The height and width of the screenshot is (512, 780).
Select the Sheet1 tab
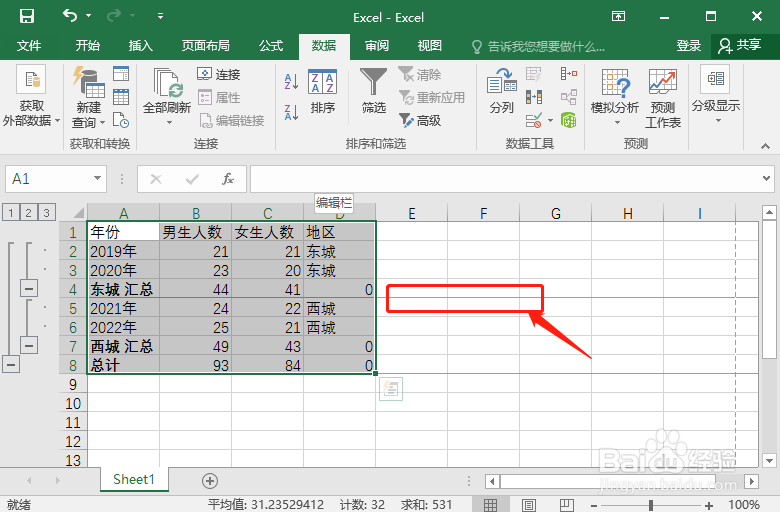click(134, 479)
